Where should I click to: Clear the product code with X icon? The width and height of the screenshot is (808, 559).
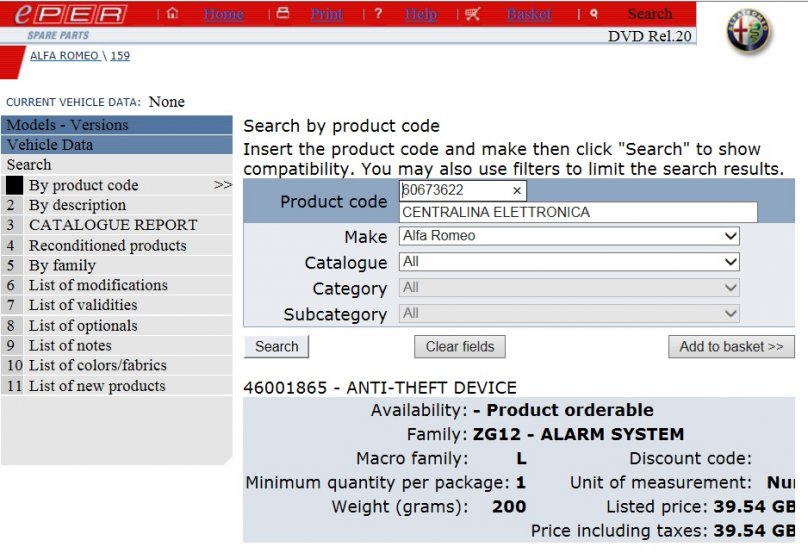(517, 190)
